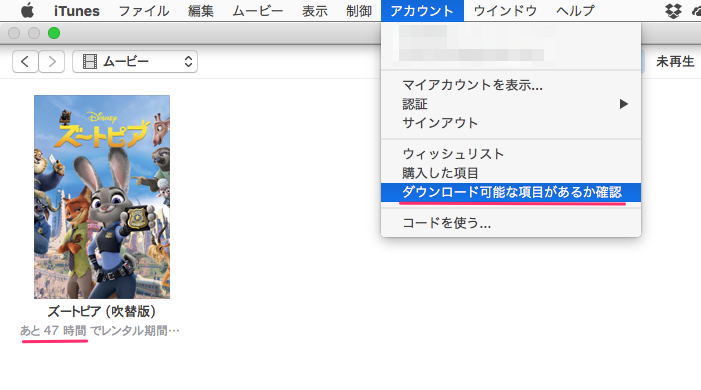701x390 pixels.
Task: Open the ズートピア movie poster
Action: click(x=102, y=197)
